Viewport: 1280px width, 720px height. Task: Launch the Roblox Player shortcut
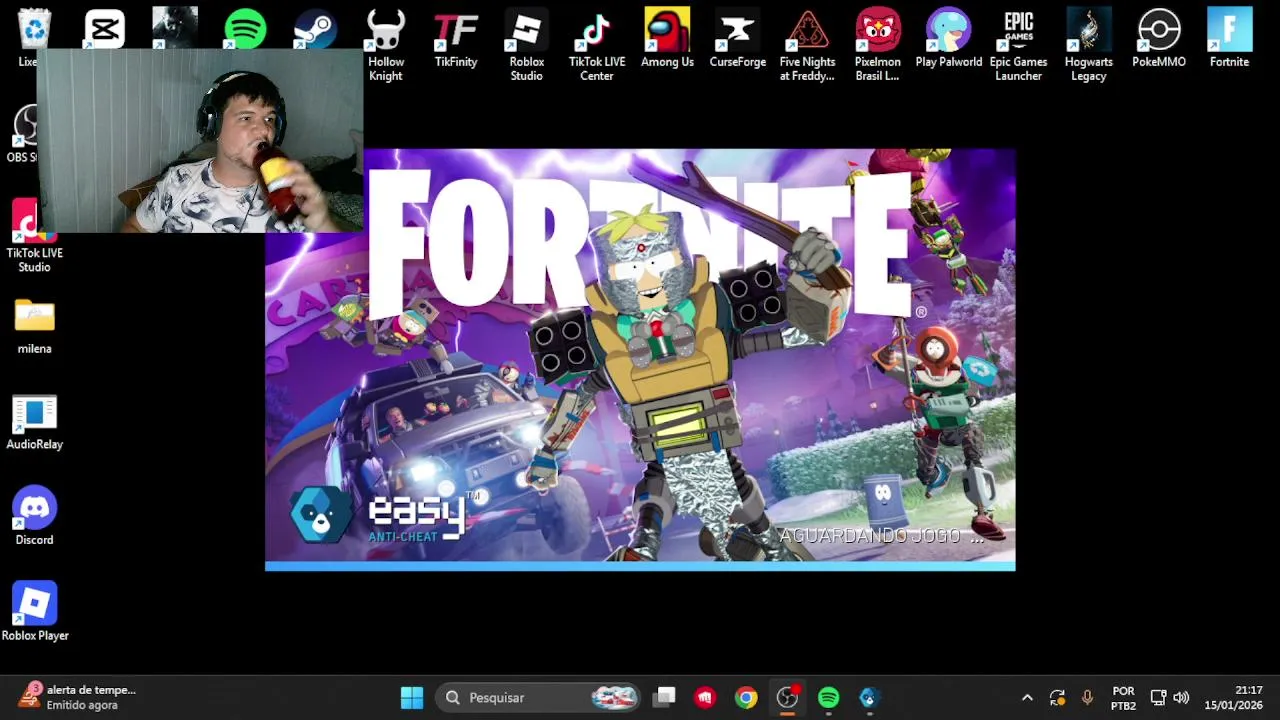(x=35, y=612)
